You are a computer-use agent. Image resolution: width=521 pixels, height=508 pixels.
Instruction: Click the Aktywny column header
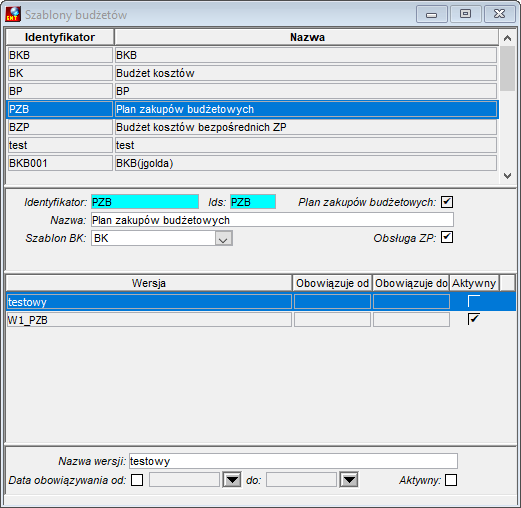coord(474,283)
